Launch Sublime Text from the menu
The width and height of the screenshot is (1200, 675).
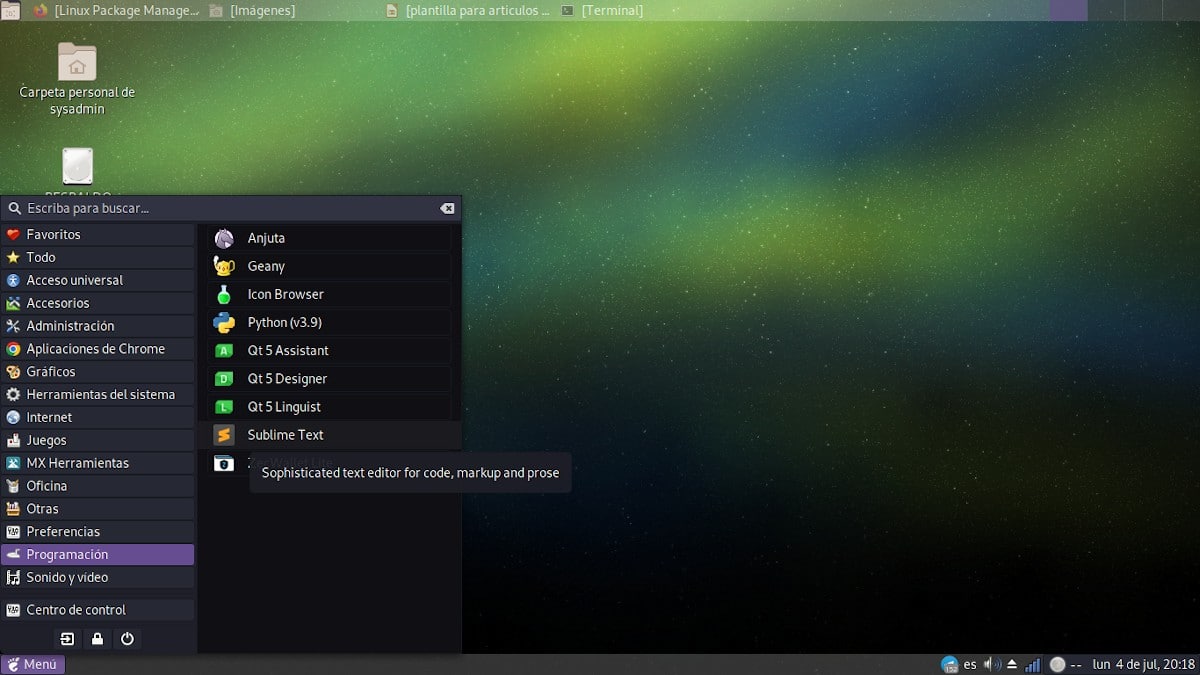pos(285,435)
